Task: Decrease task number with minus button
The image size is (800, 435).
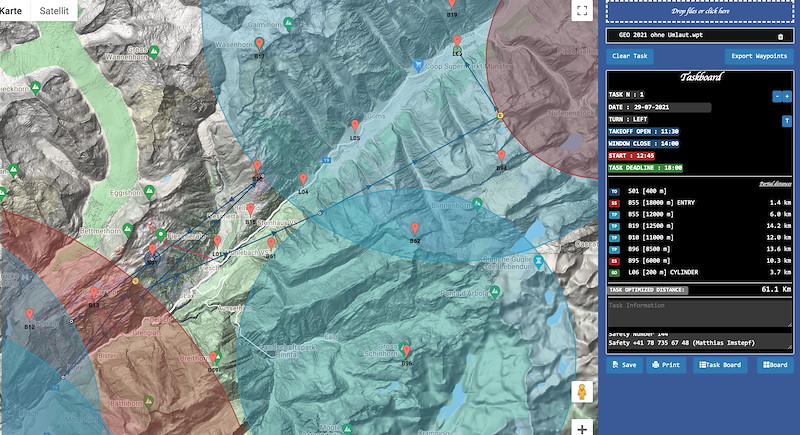Action: 777,96
